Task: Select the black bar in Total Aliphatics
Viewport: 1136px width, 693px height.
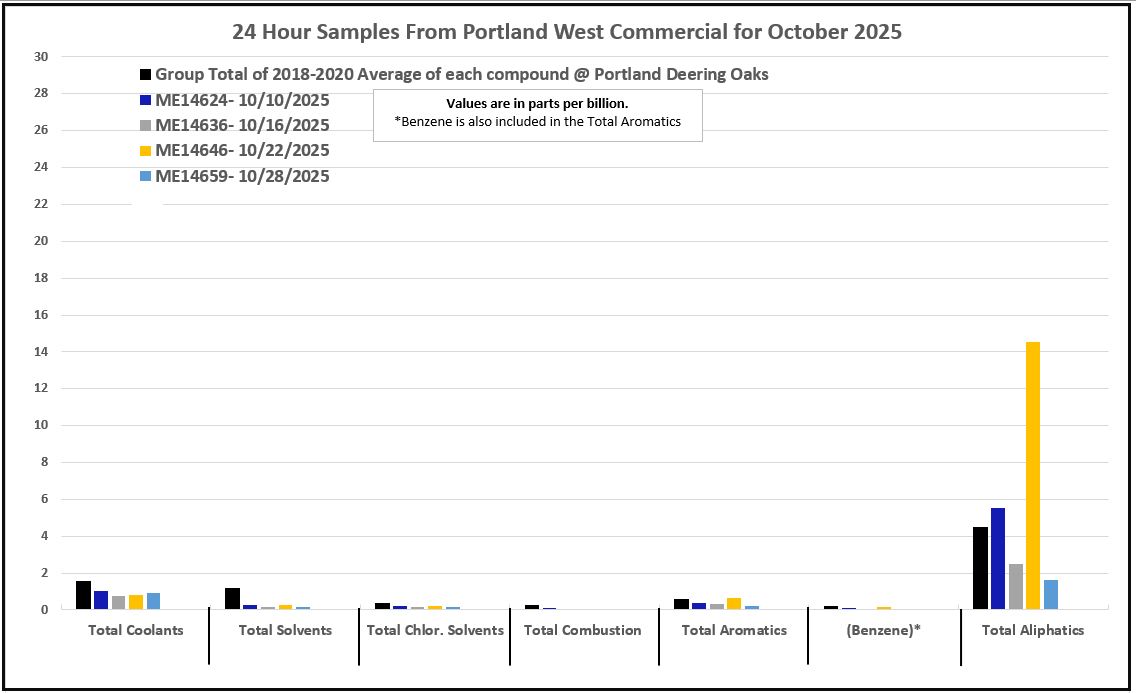Action: [x=980, y=567]
